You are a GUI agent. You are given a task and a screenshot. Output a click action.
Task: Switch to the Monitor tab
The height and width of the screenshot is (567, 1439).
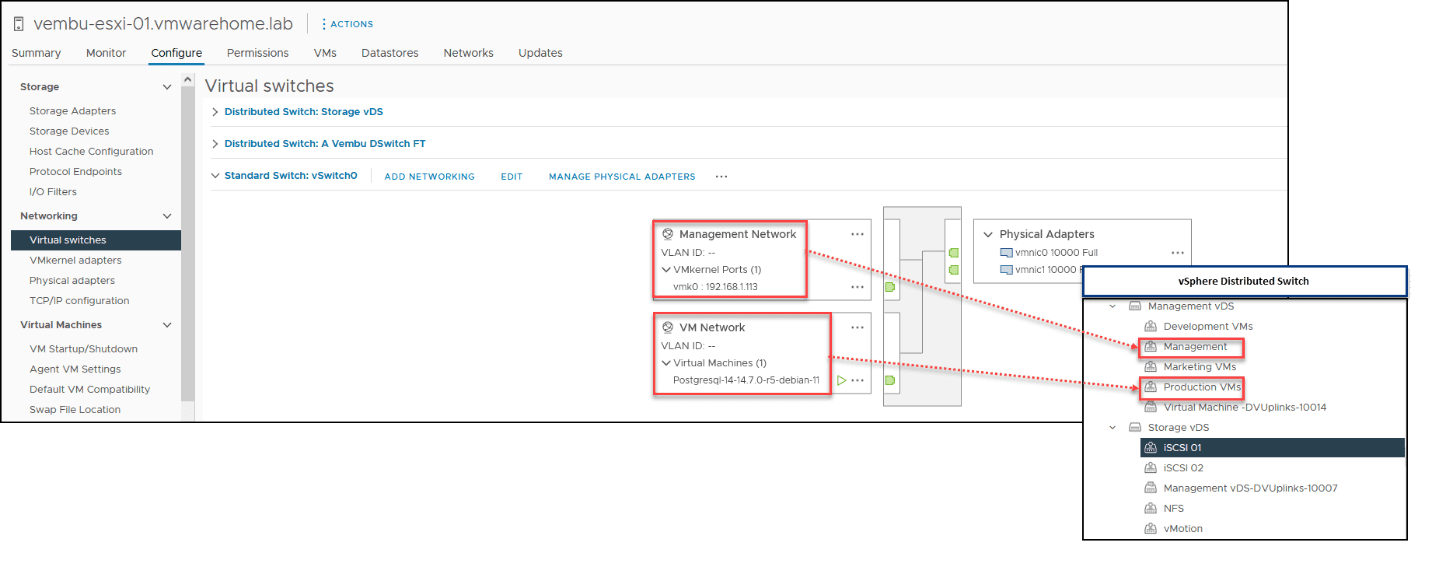(106, 53)
